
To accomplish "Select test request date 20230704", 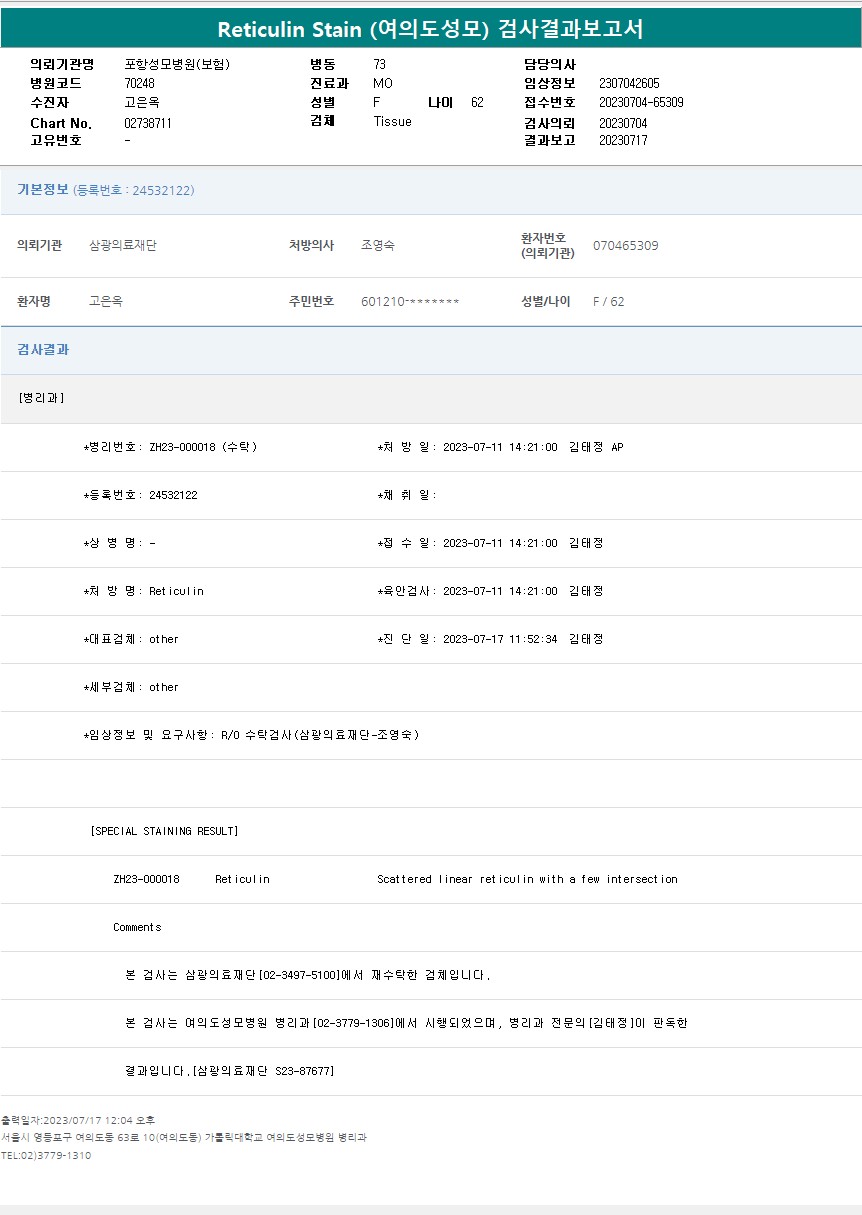I will [x=623, y=122].
